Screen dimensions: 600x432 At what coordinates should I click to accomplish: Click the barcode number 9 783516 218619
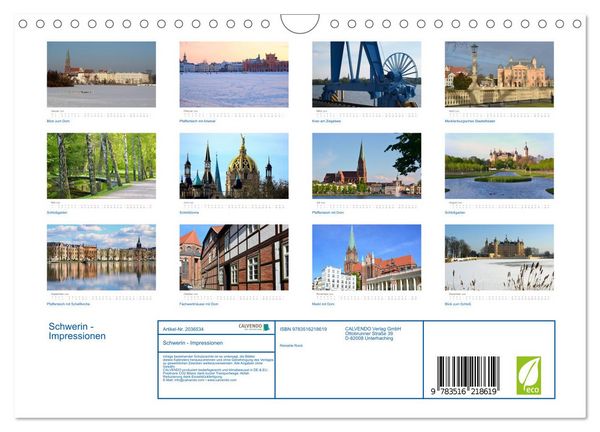(x=464, y=391)
